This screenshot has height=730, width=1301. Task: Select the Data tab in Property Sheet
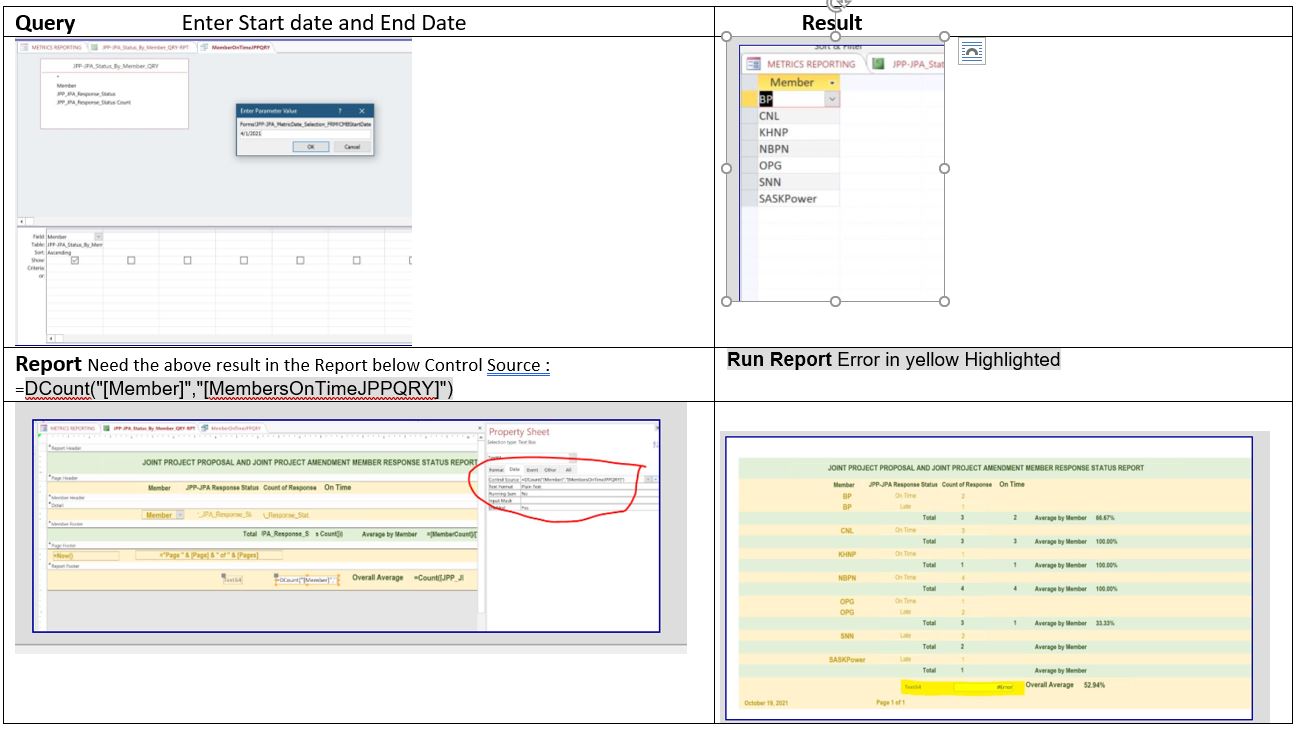point(514,469)
